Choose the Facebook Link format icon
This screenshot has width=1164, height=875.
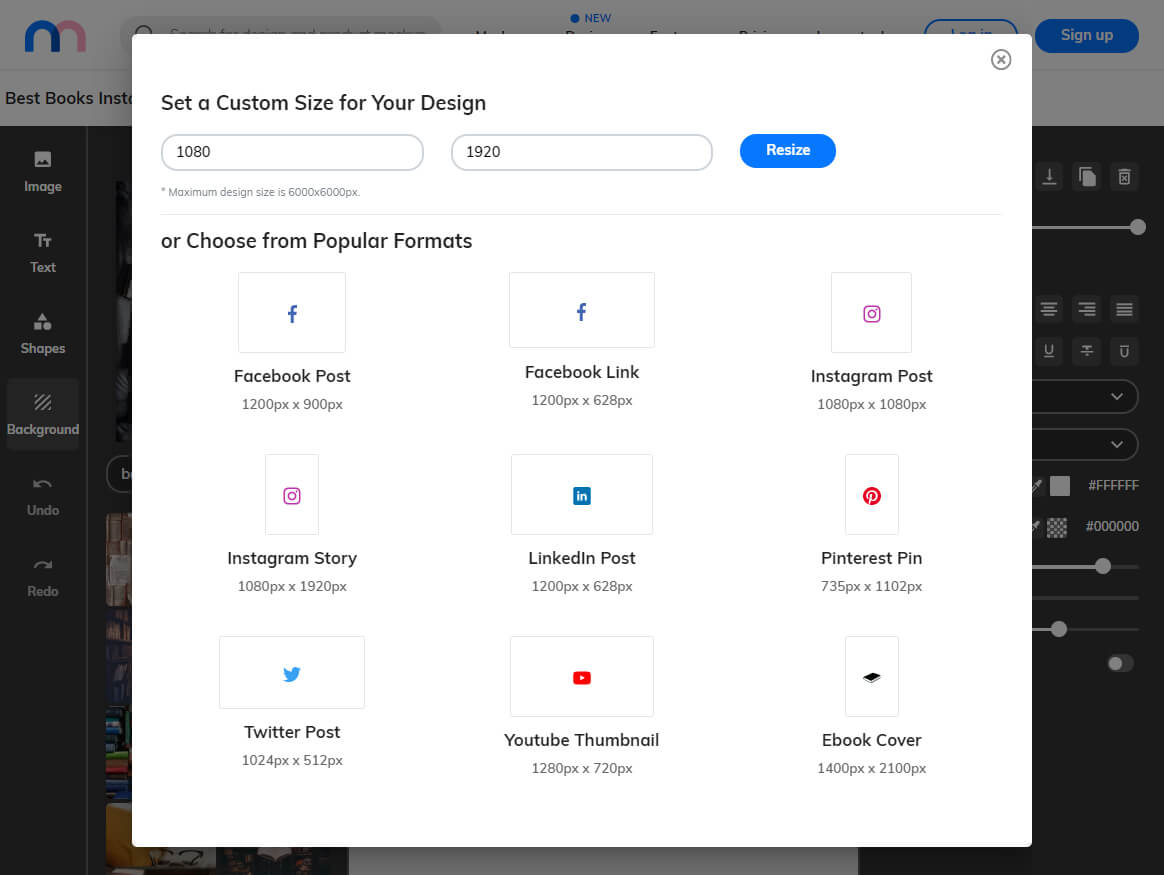point(582,309)
